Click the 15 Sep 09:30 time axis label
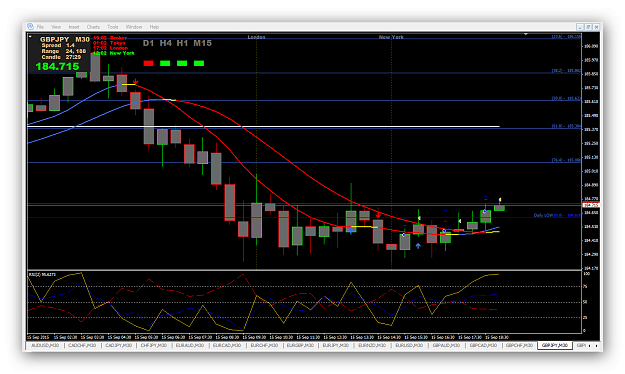The image size is (625, 374). click(x=256, y=337)
